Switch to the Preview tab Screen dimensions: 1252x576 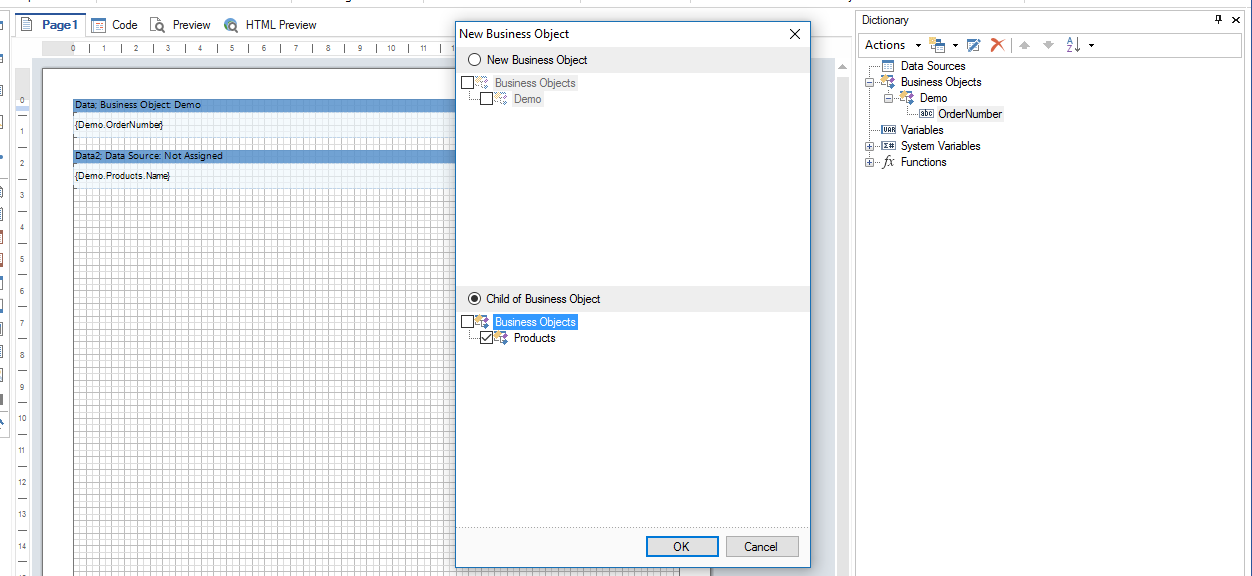(180, 25)
